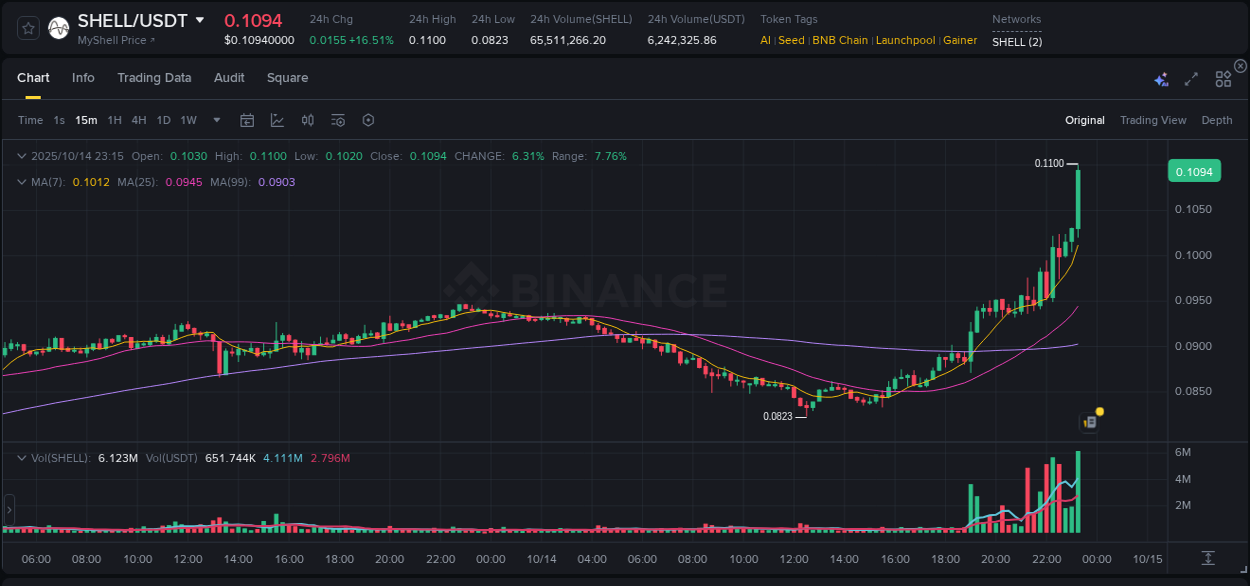Open the Audit tab
The image size is (1250, 586).
coord(229,77)
